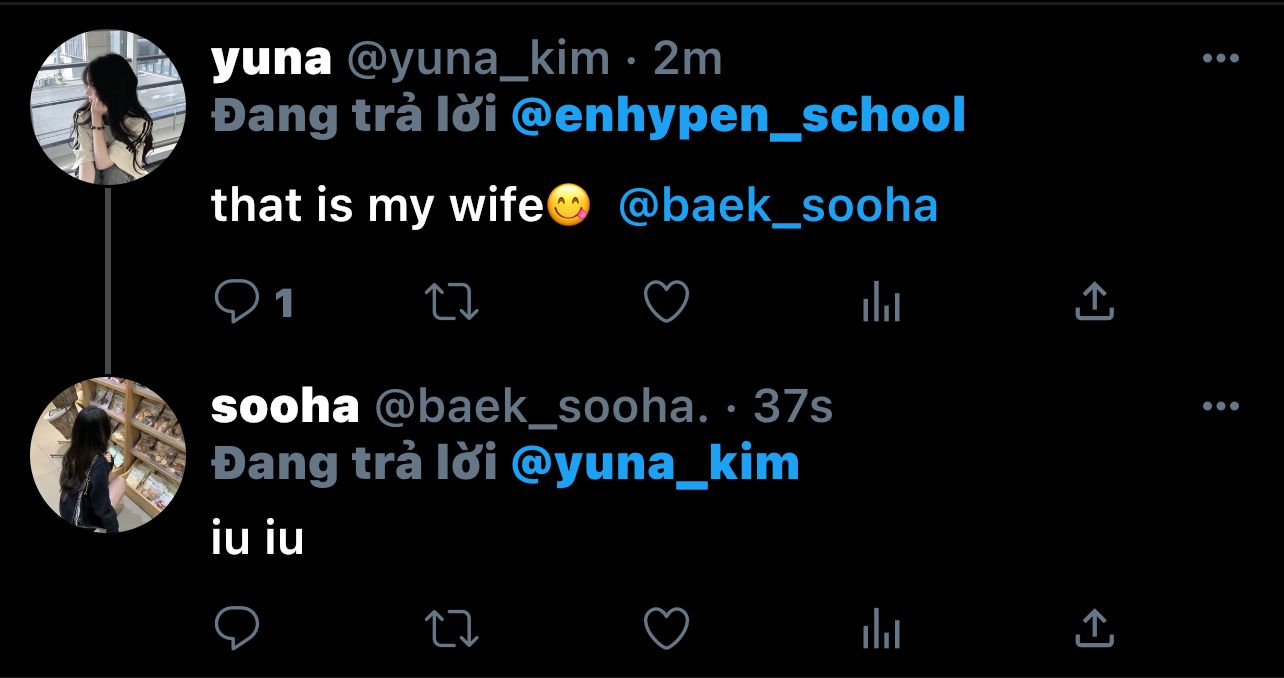Screen dimensions: 1284x678
Task: Share sooha's reply using share icon
Action: 1094,629
